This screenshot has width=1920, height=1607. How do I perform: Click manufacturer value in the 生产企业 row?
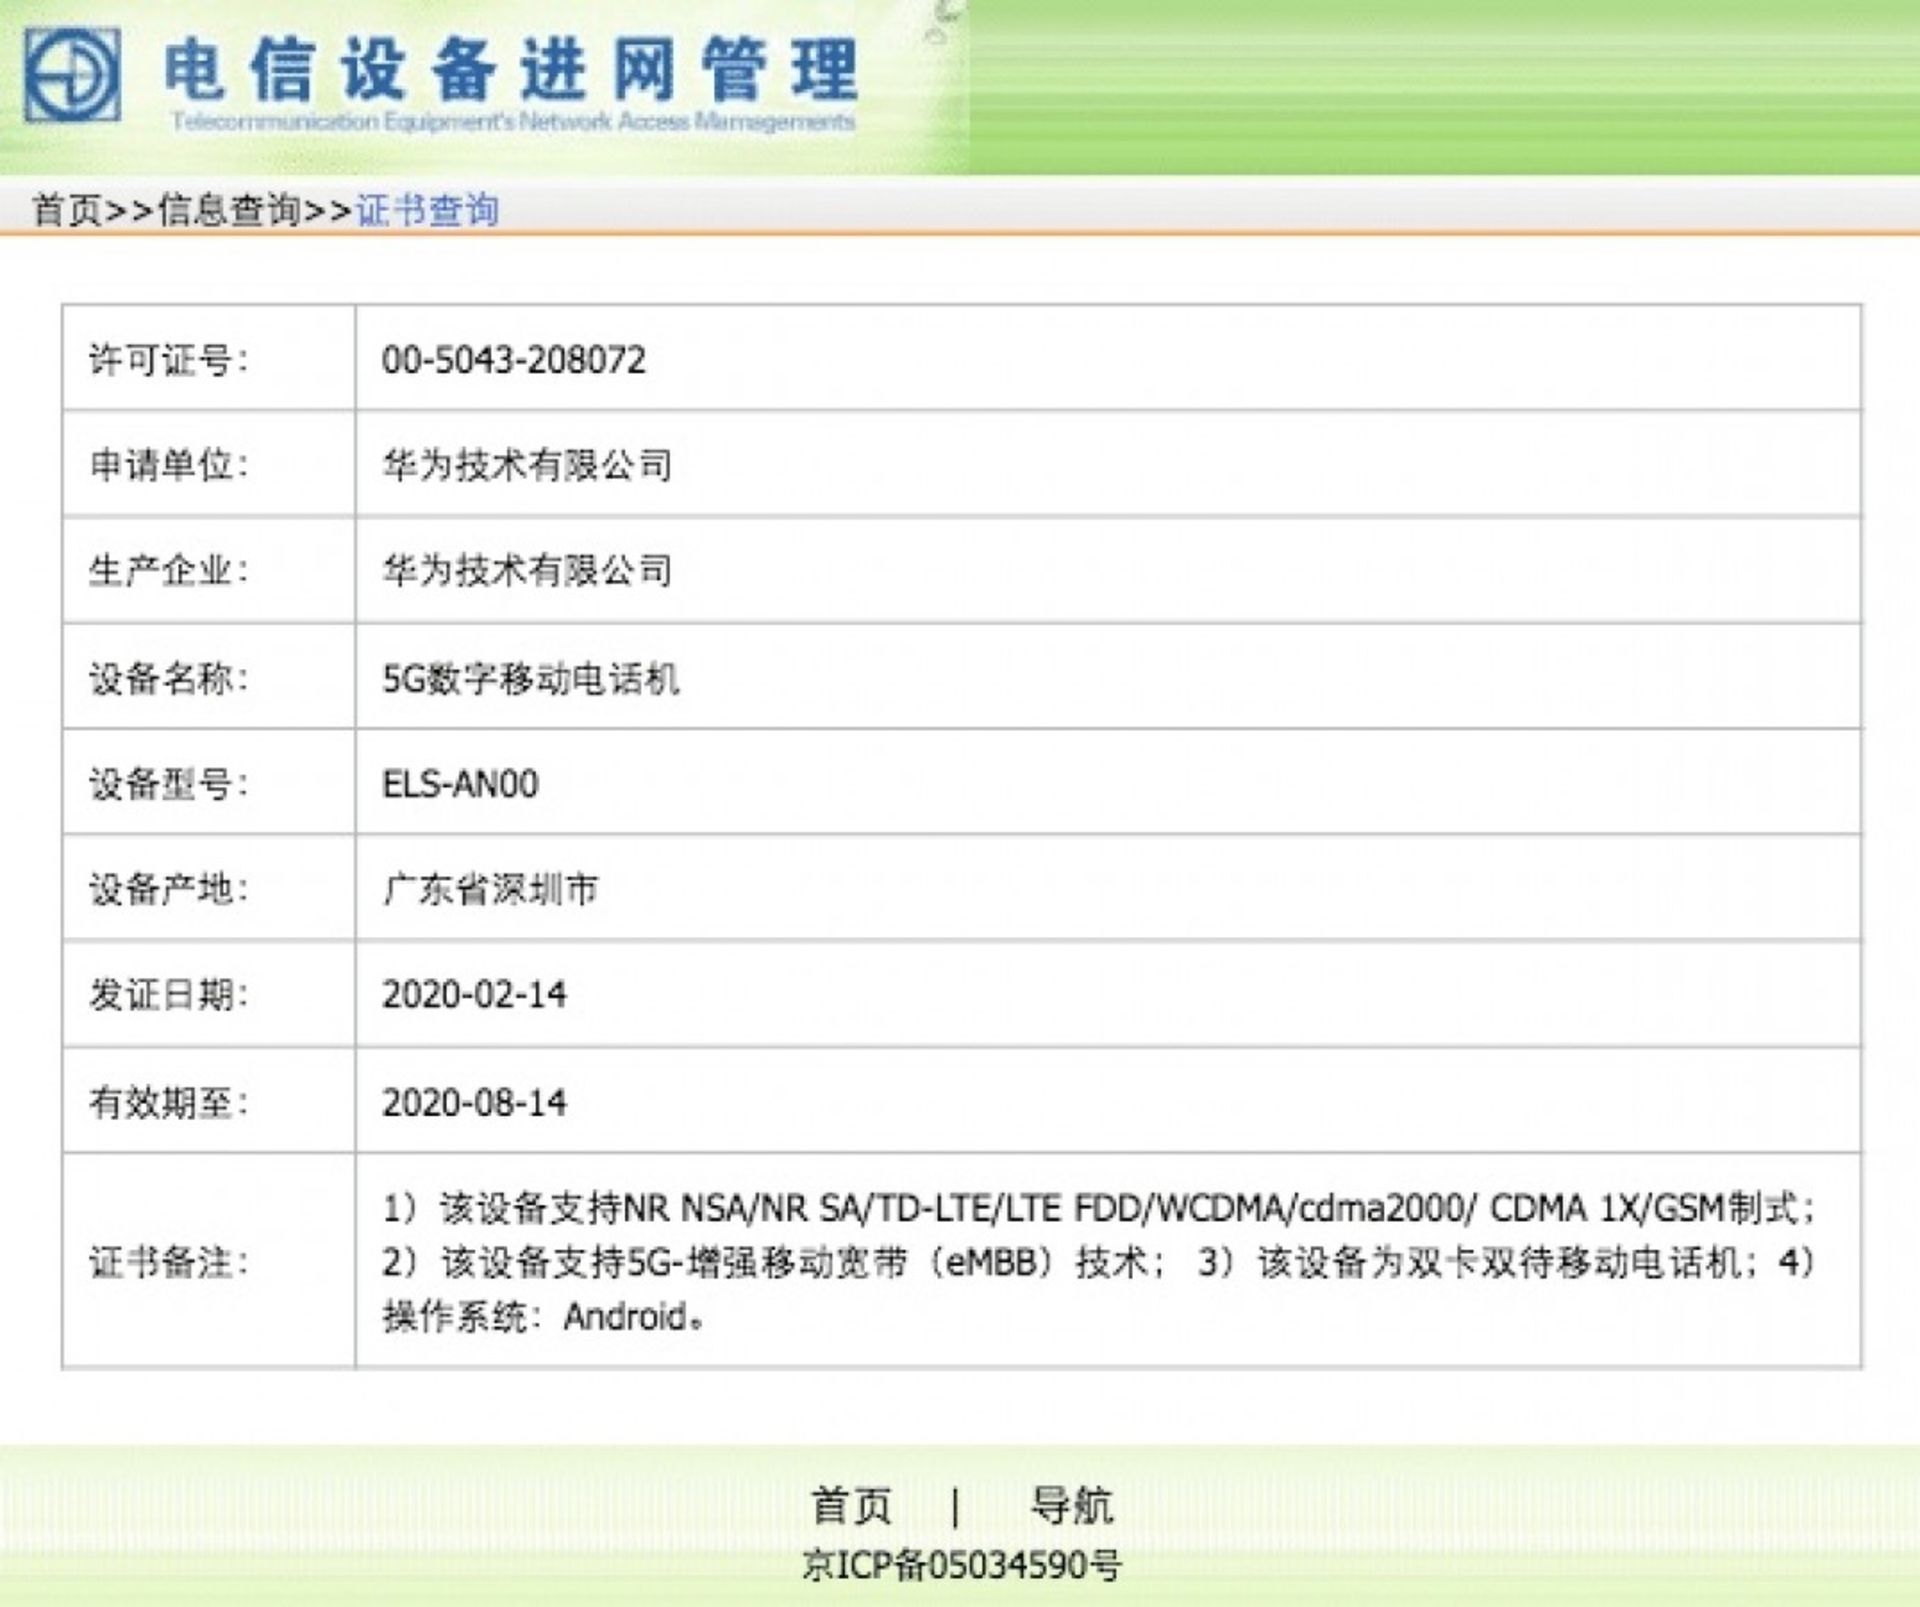click(528, 572)
